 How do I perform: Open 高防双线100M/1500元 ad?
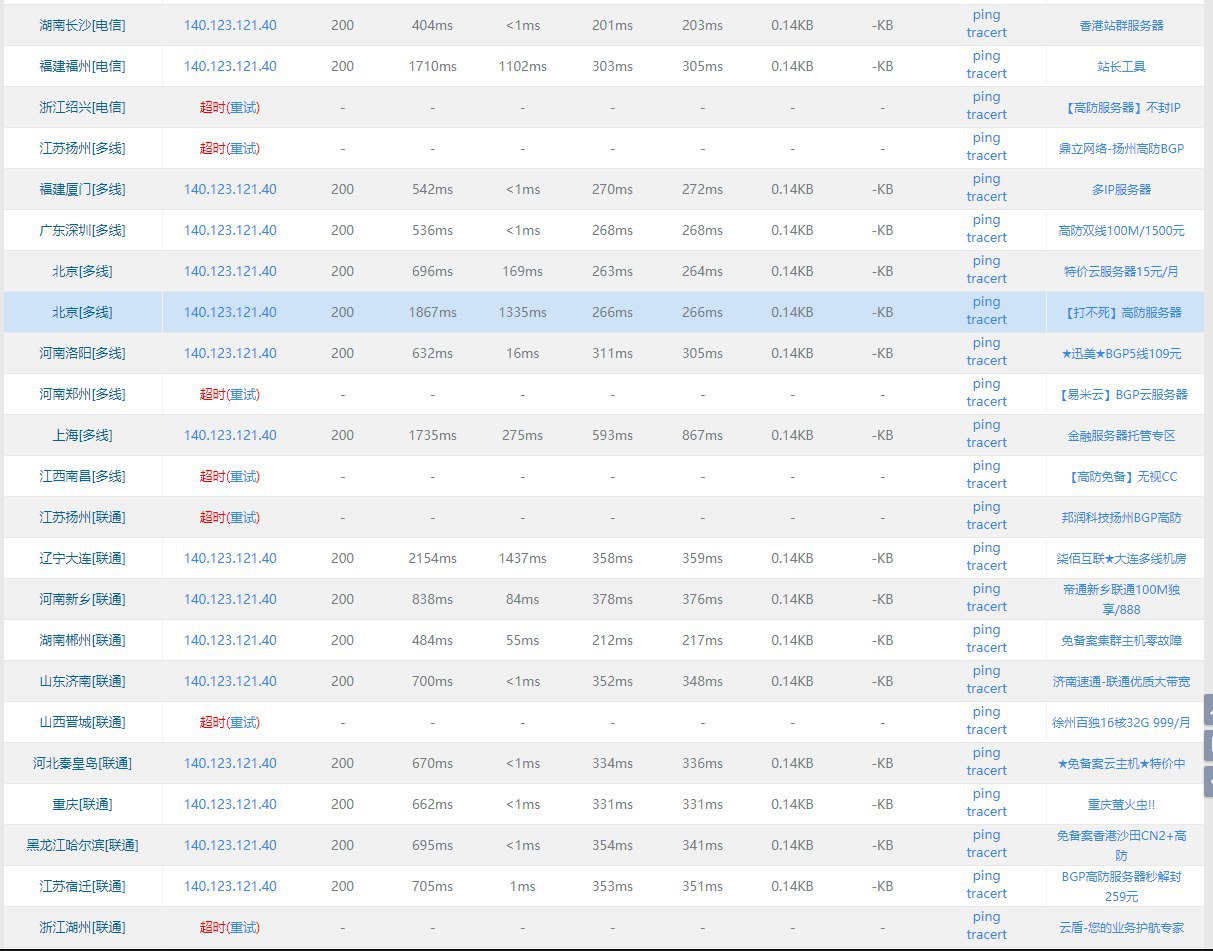(1121, 230)
